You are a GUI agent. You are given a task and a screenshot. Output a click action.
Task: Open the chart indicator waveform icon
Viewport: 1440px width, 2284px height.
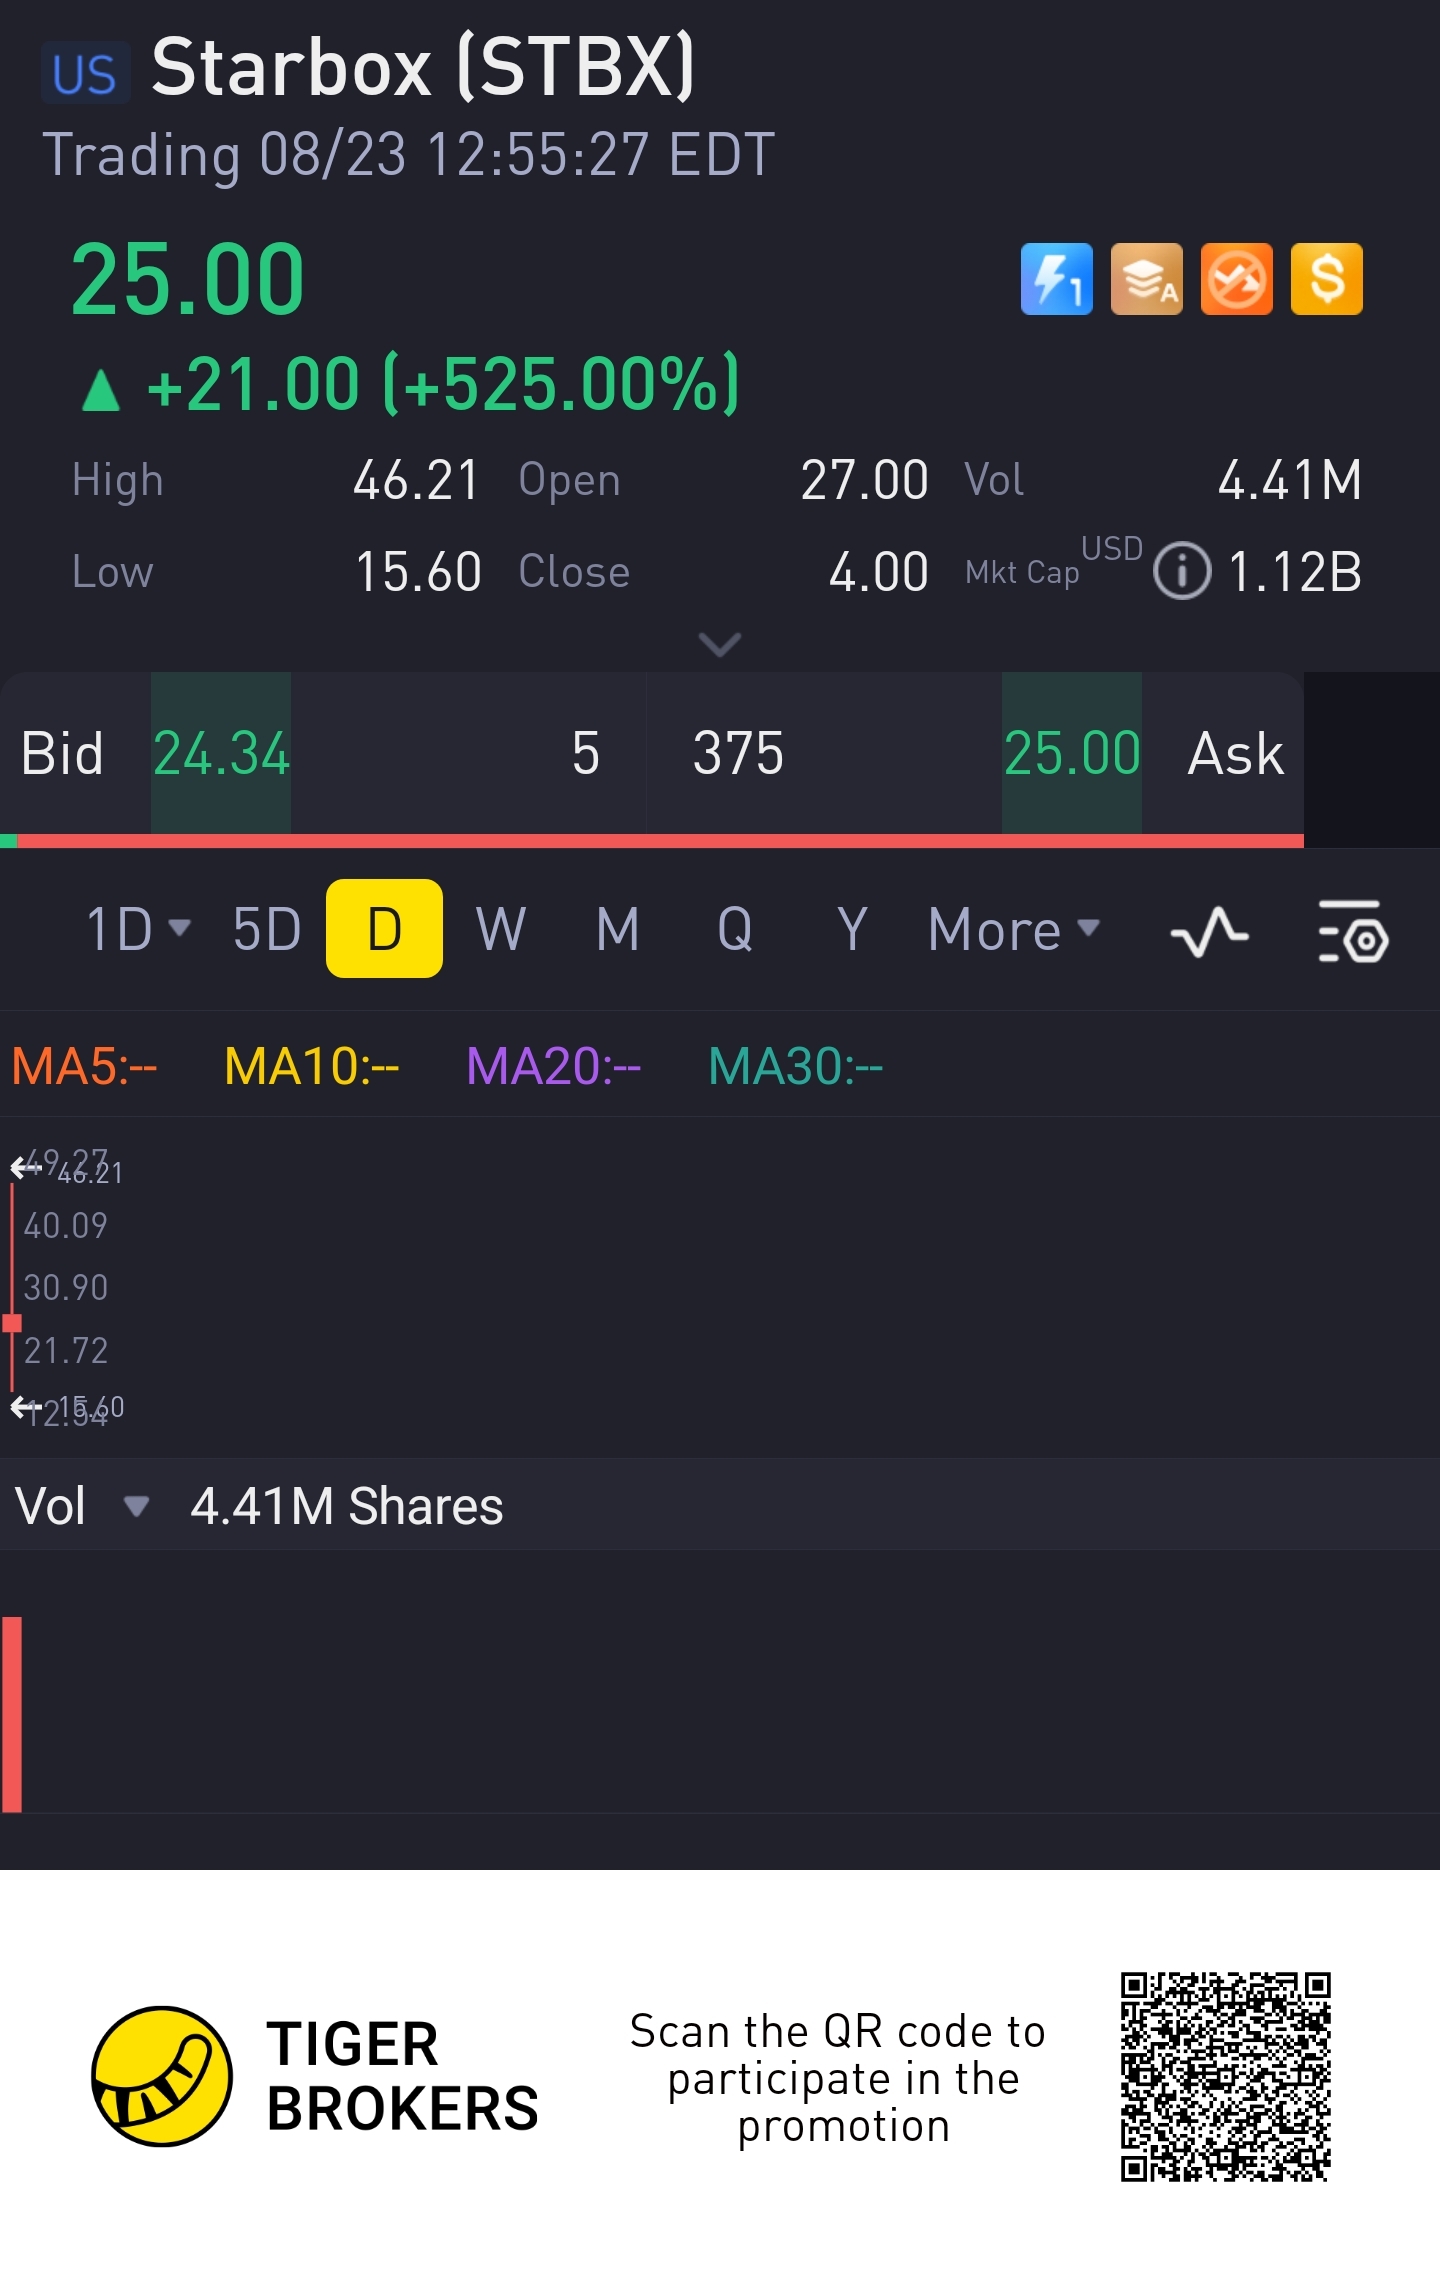click(x=1209, y=931)
